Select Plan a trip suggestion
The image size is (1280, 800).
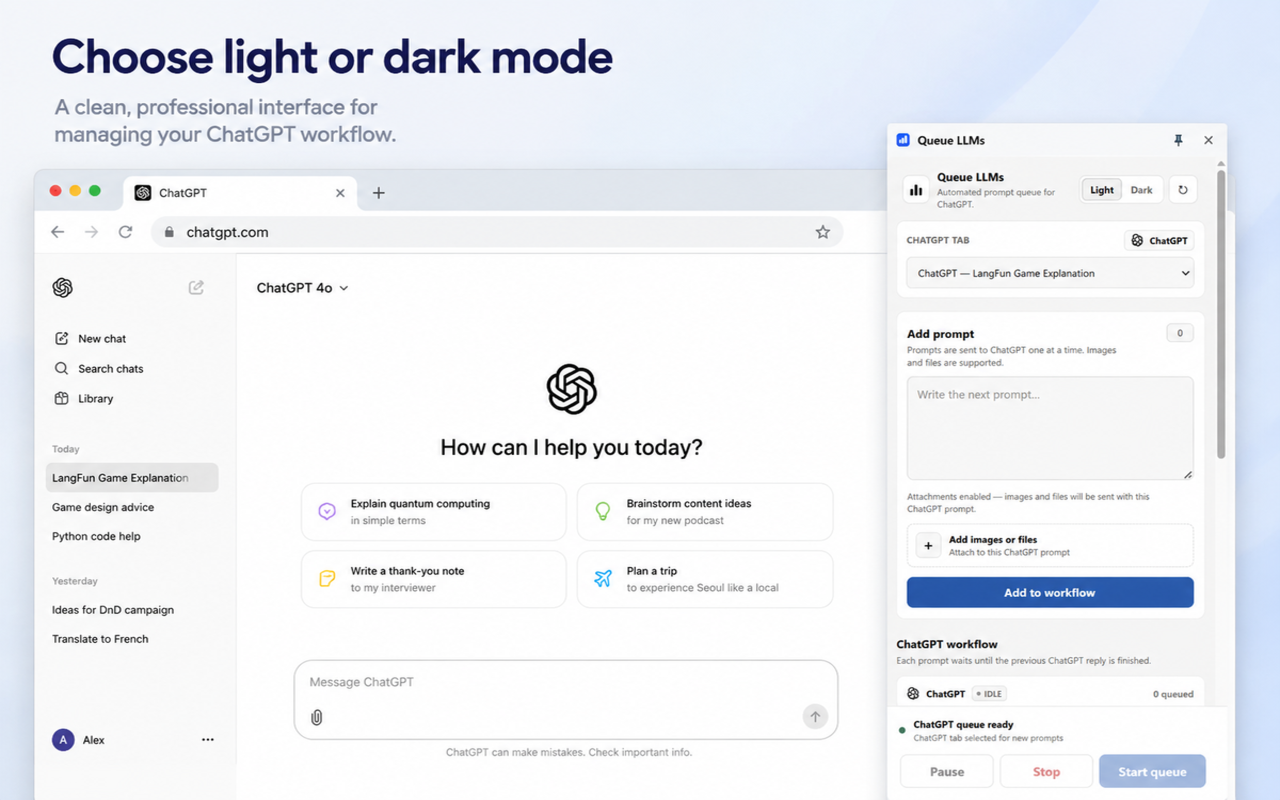pos(705,579)
